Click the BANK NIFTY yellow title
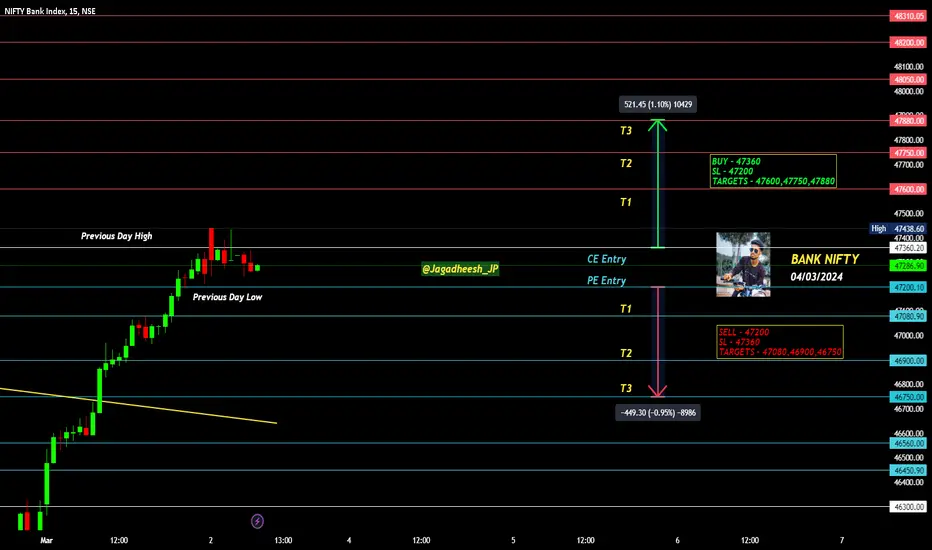 click(x=824, y=259)
